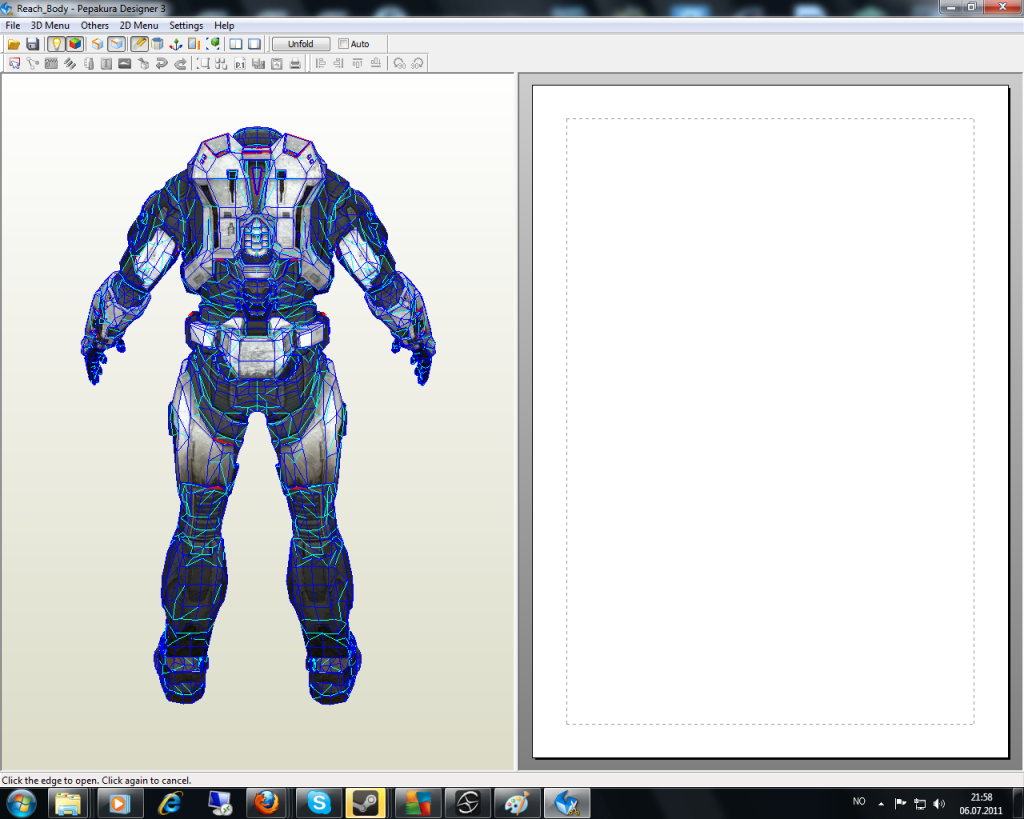Image resolution: width=1024 pixels, height=819 pixels.
Task: Show hidden system tray icons arrow
Action: [881, 803]
